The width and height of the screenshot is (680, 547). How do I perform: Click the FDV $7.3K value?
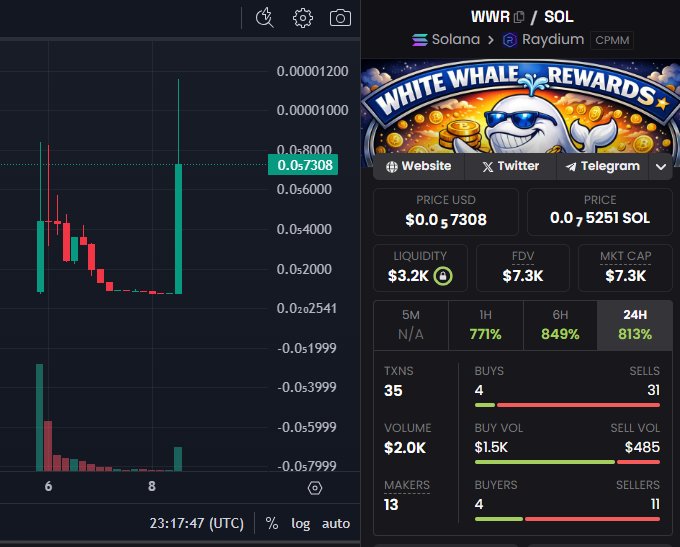click(x=523, y=275)
